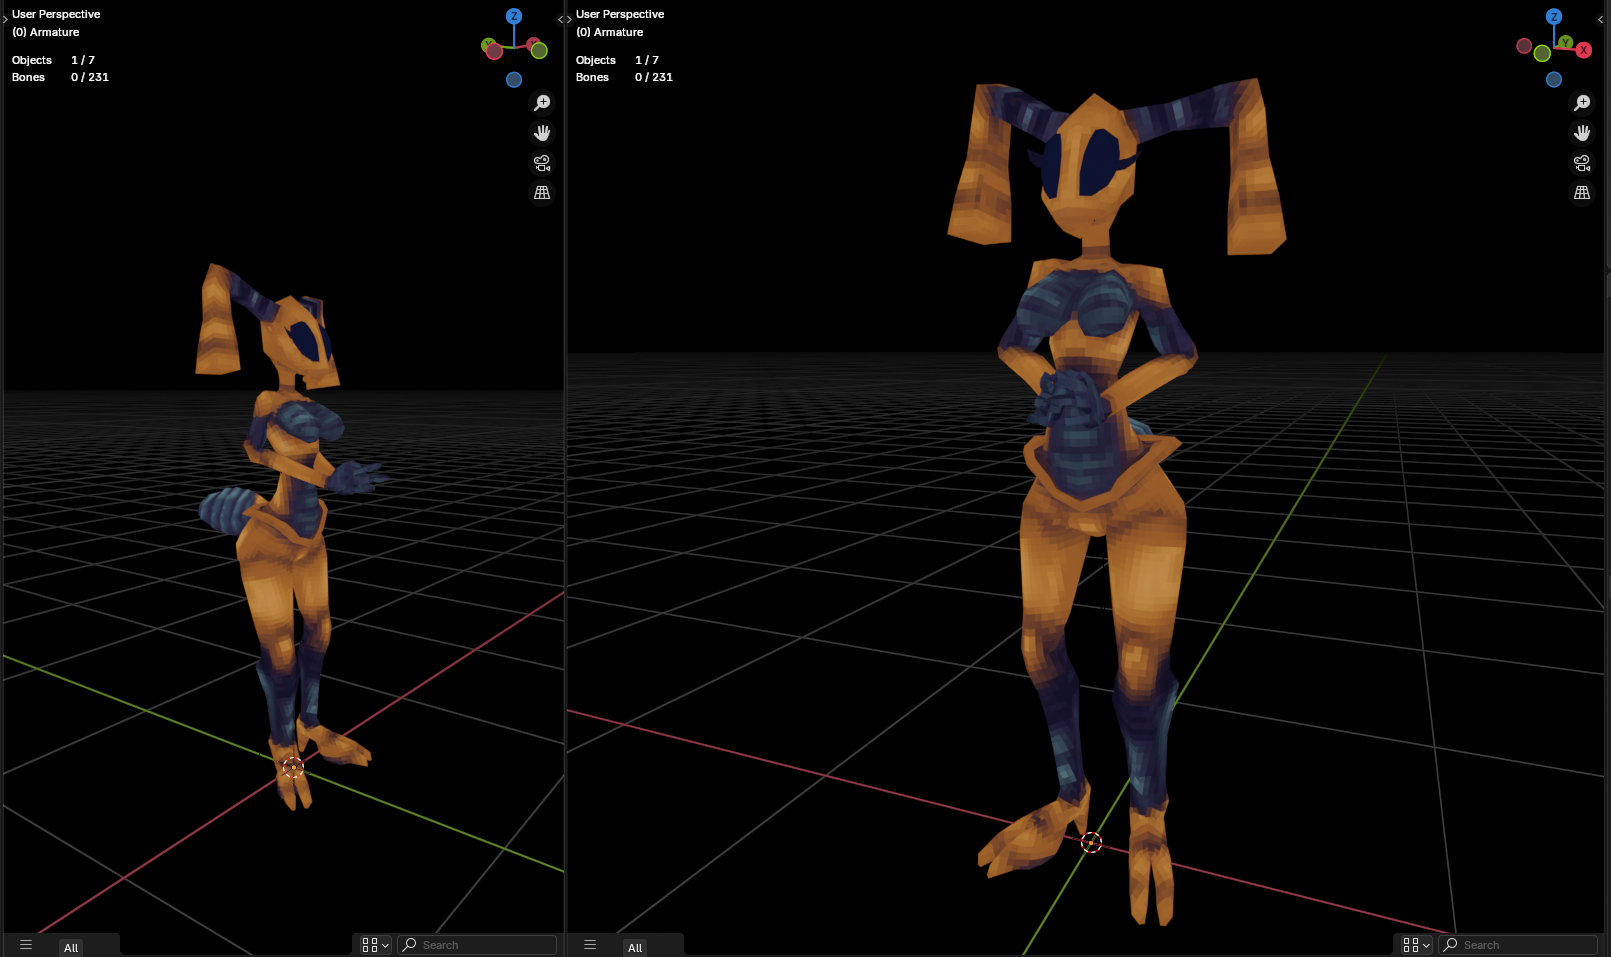Click the blue Z axis in right gizmo
This screenshot has width=1611, height=957.
1554,17
